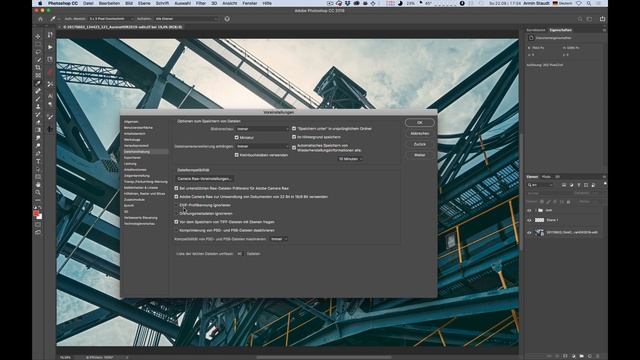Filter layers by pixel layer icon
The height and width of the screenshot is (360, 640).
(x=564, y=185)
